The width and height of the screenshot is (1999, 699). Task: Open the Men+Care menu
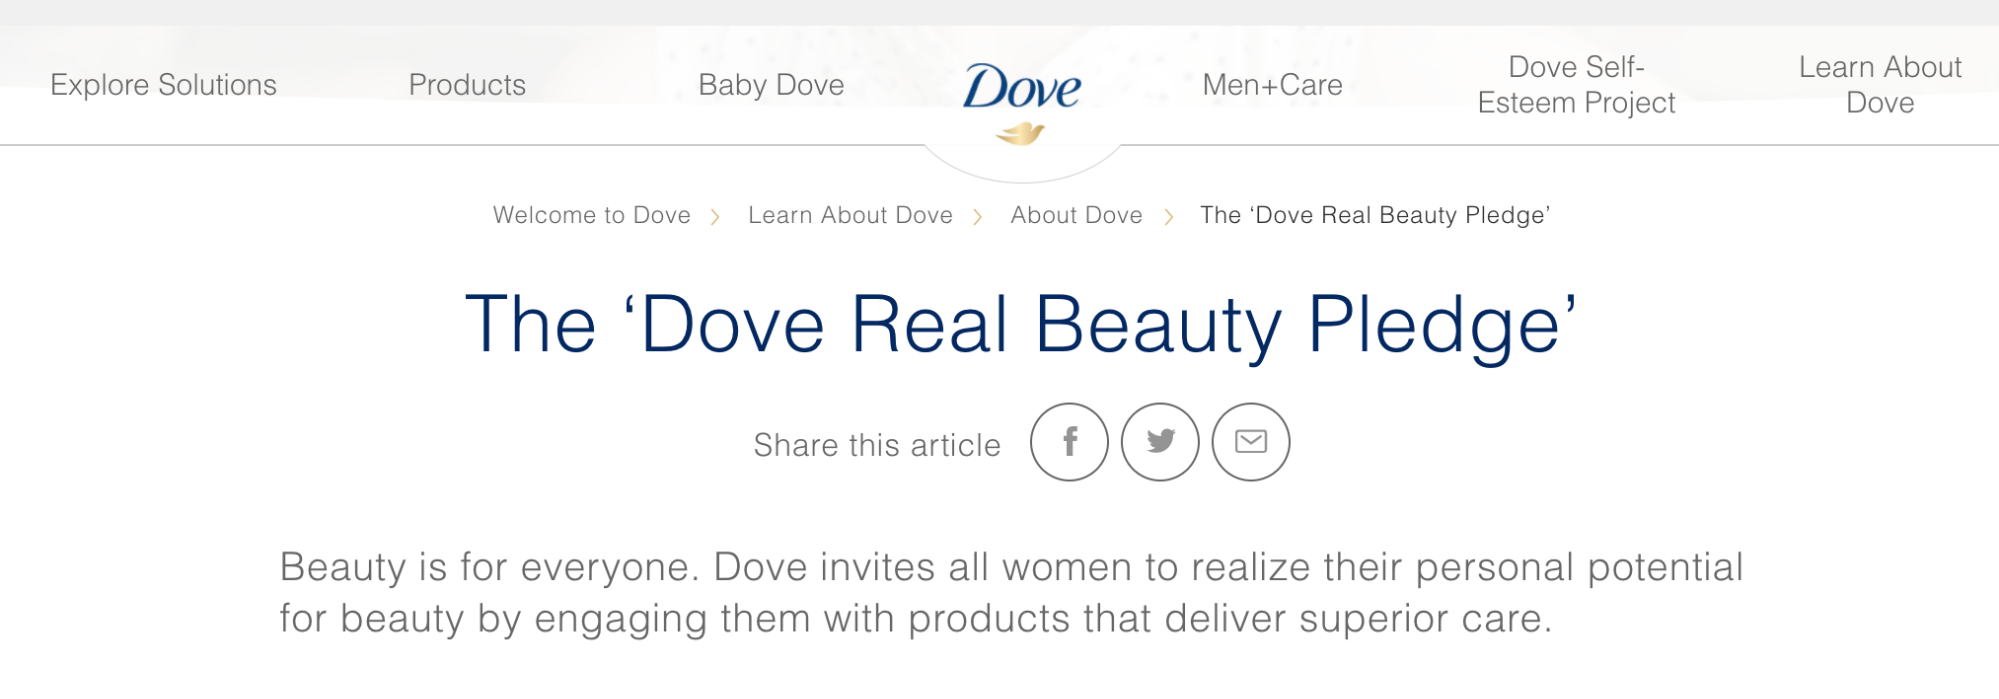pos(1272,85)
